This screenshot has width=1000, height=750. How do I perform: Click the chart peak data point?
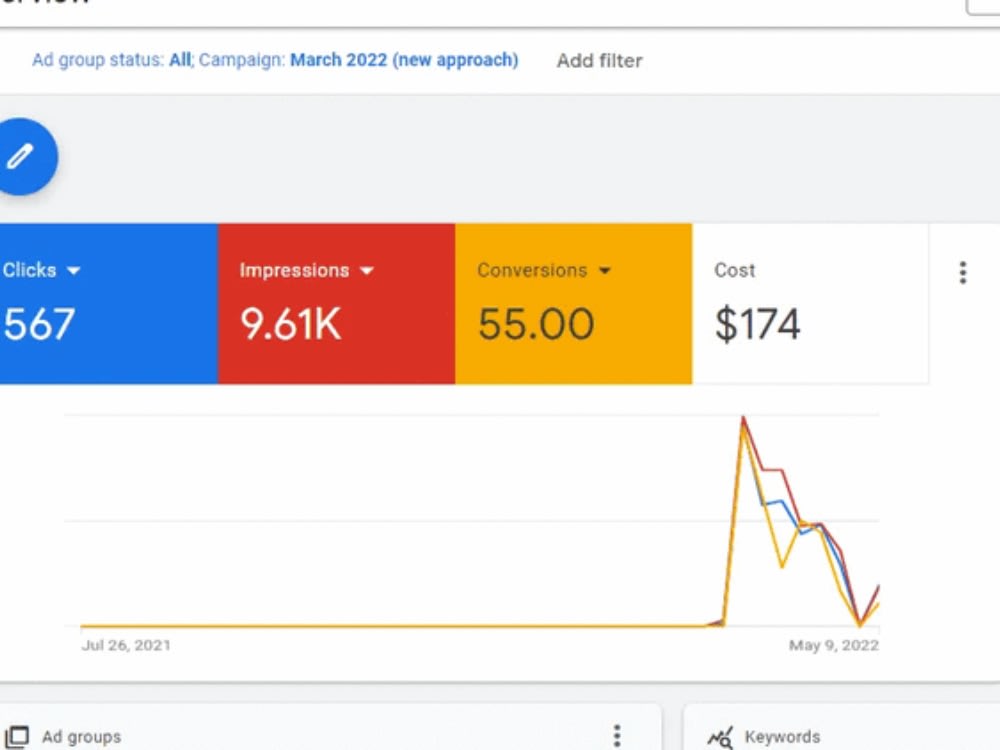[743, 418]
